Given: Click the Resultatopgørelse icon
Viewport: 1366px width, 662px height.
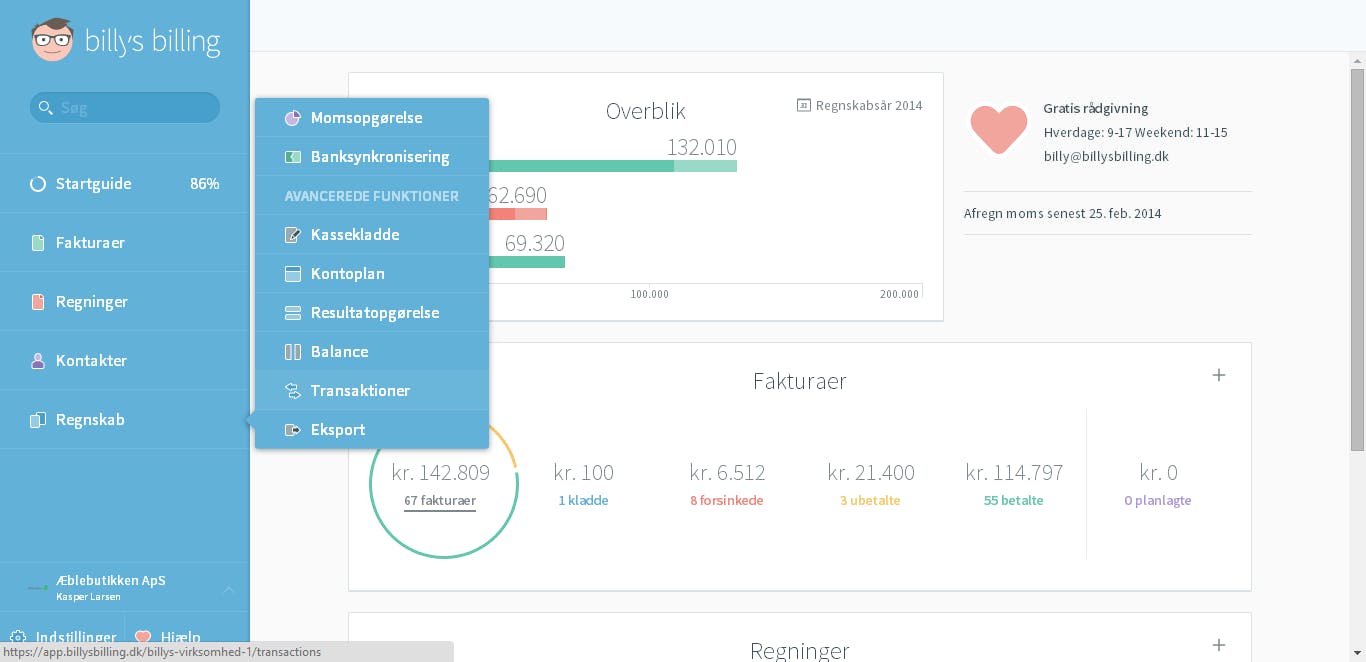Looking at the screenshot, I should (x=293, y=313).
